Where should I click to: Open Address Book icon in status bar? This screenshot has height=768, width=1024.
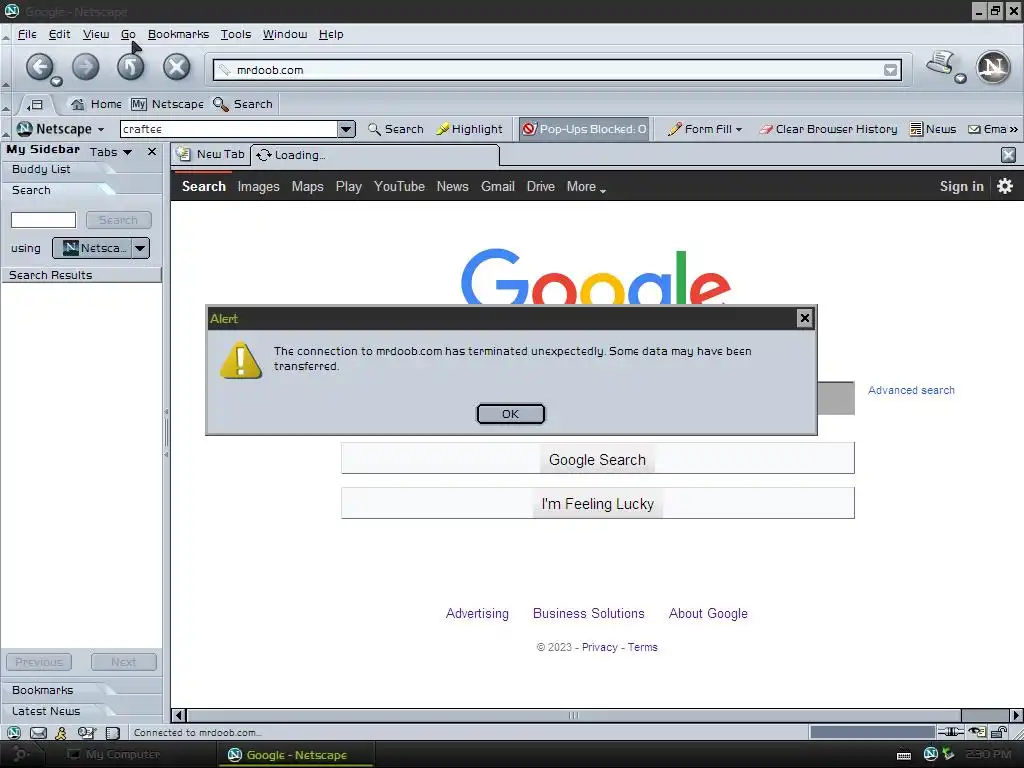(112, 733)
